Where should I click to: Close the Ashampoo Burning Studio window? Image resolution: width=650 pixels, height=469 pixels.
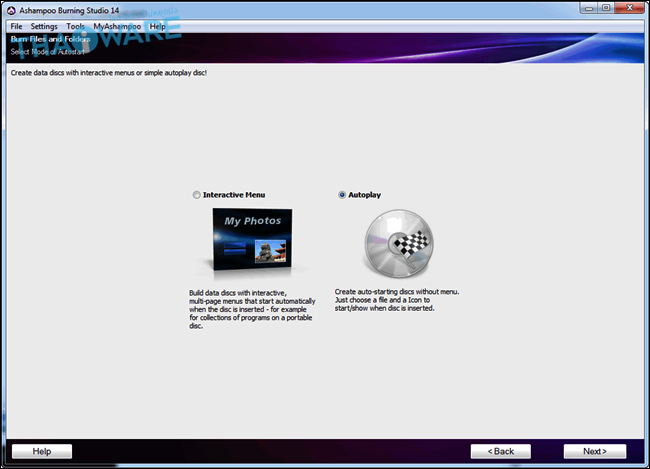pyautogui.click(x=630, y=8)
